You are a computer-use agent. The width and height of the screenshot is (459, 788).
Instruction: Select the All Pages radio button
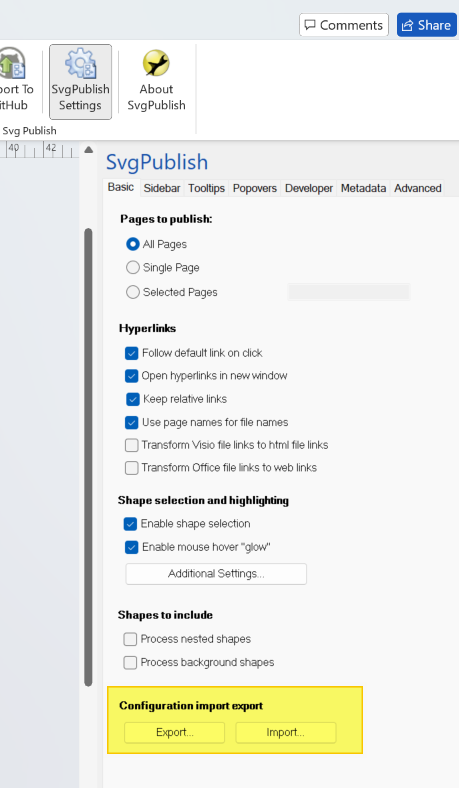(133, 244)
